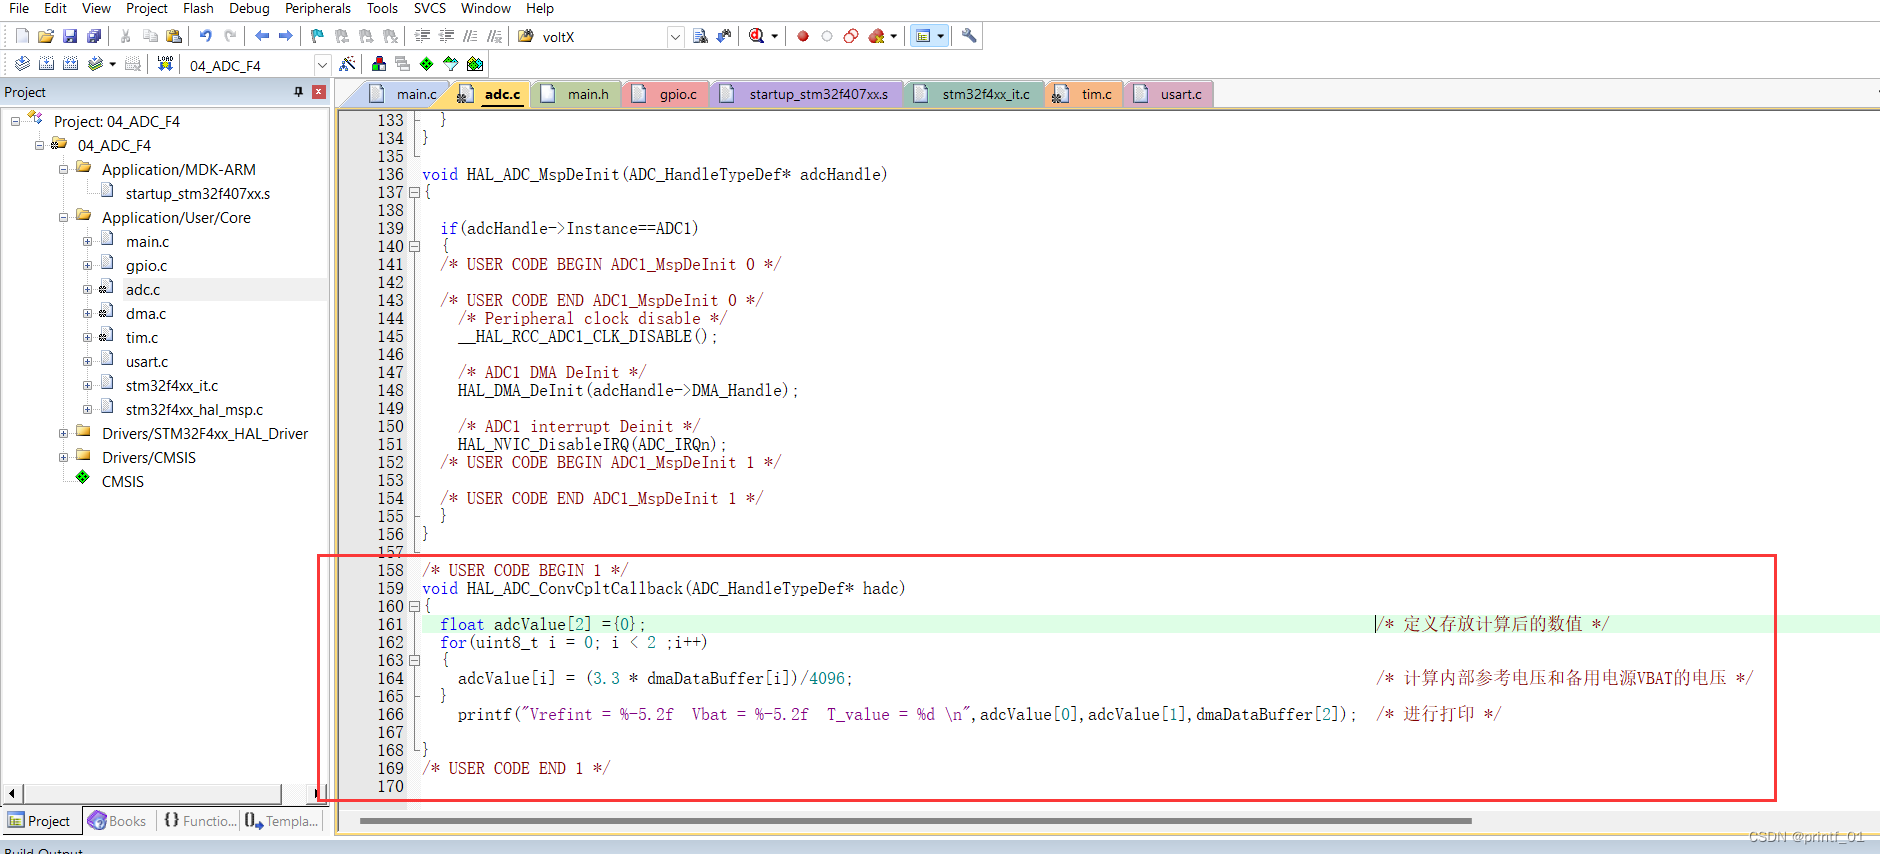Open the Flash menu
The height and width of the screenshot is (854, 1880).
point(198,8)
